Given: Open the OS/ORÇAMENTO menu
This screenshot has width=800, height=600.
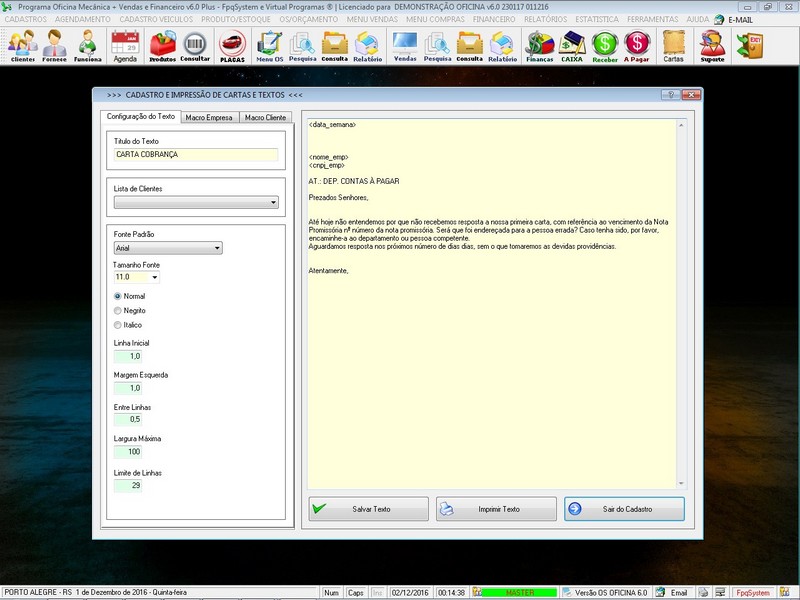Looking at the screenshot, I should click(x=309, y=19).
